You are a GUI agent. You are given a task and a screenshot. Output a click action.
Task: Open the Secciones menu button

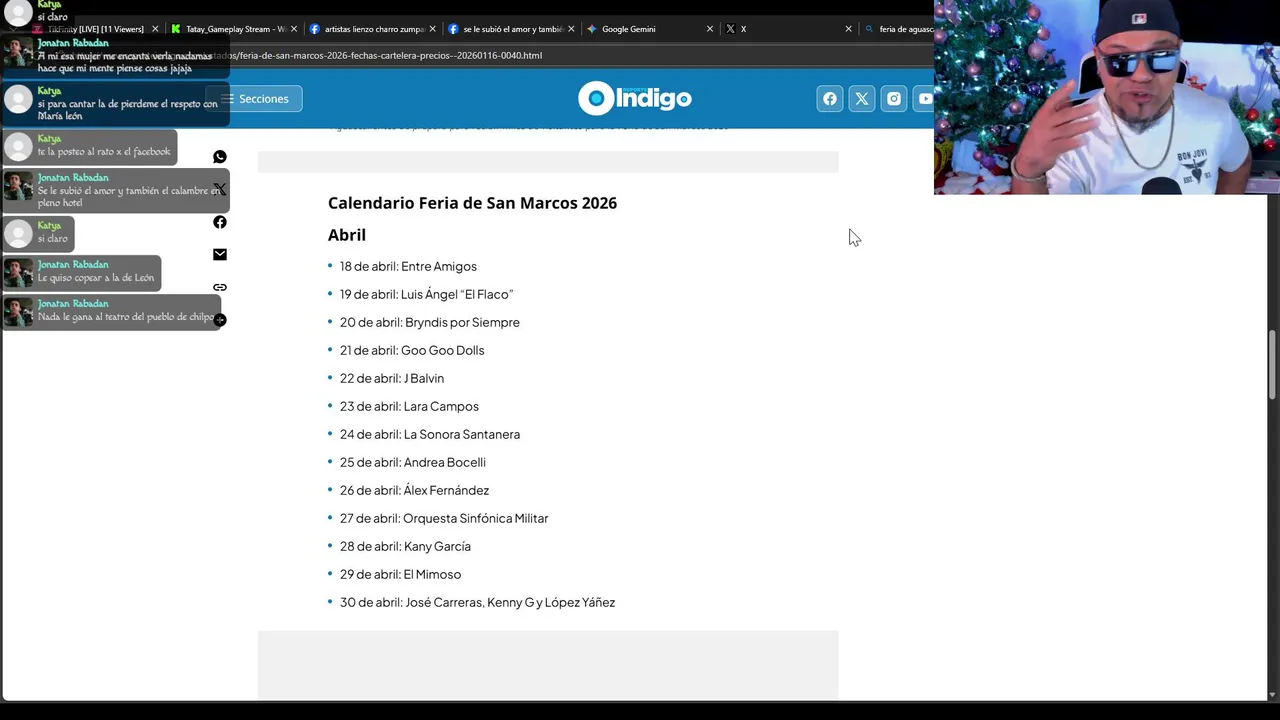coord(254,99)
